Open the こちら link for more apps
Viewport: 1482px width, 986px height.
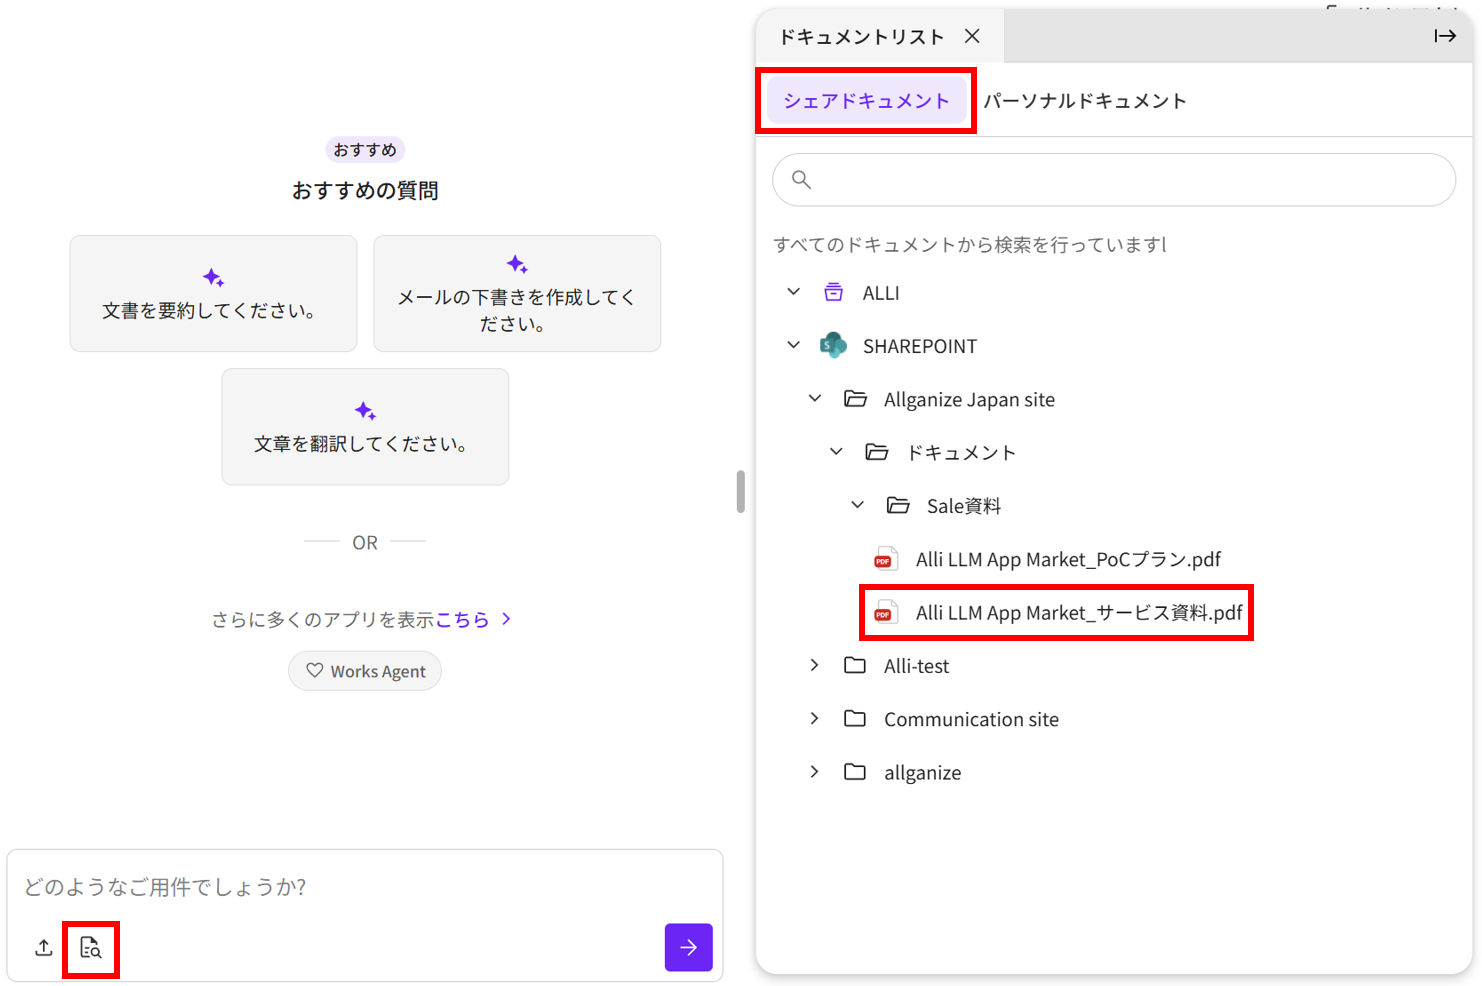click(x=463, y=620)
